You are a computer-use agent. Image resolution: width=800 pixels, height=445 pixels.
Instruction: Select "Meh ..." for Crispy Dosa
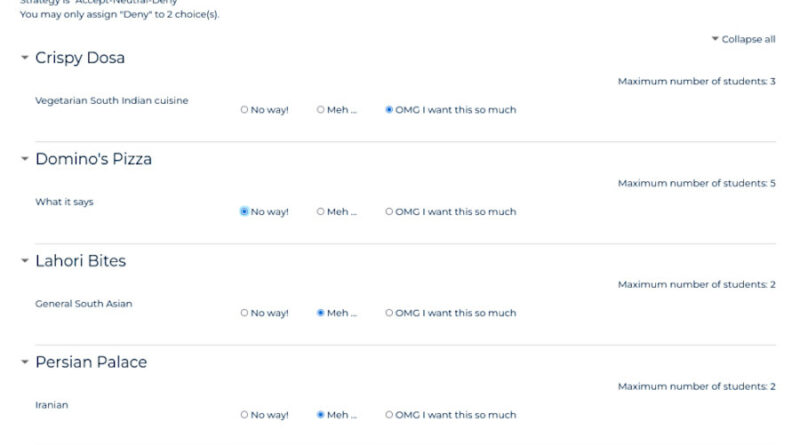click(320, 110)
